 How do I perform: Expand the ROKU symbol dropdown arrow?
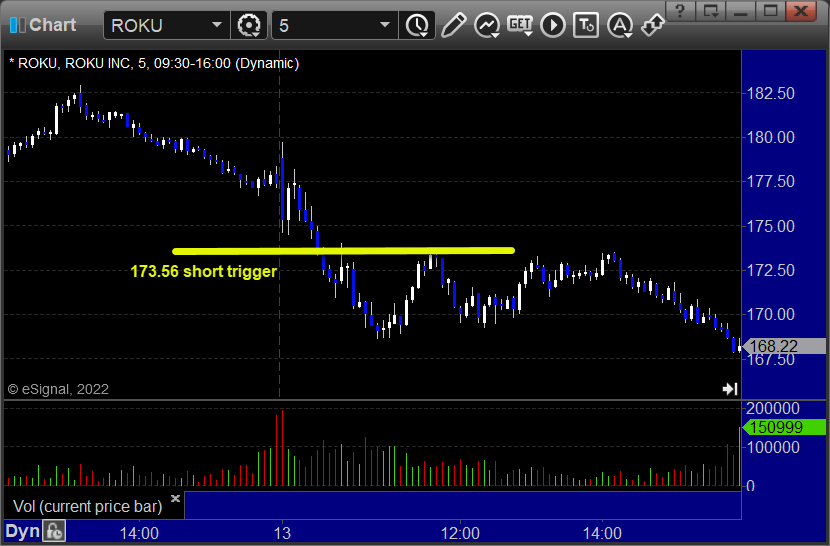click(216, 25)
